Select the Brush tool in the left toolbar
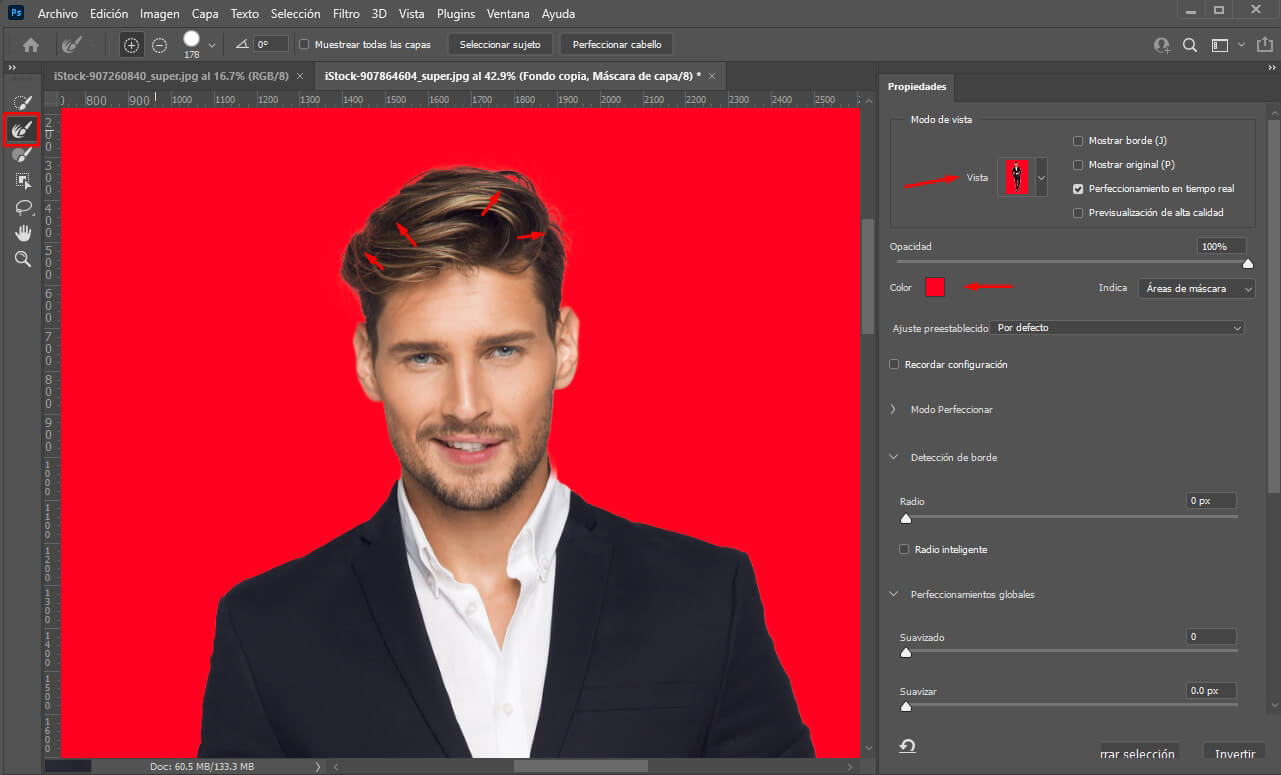 [22, 155]
